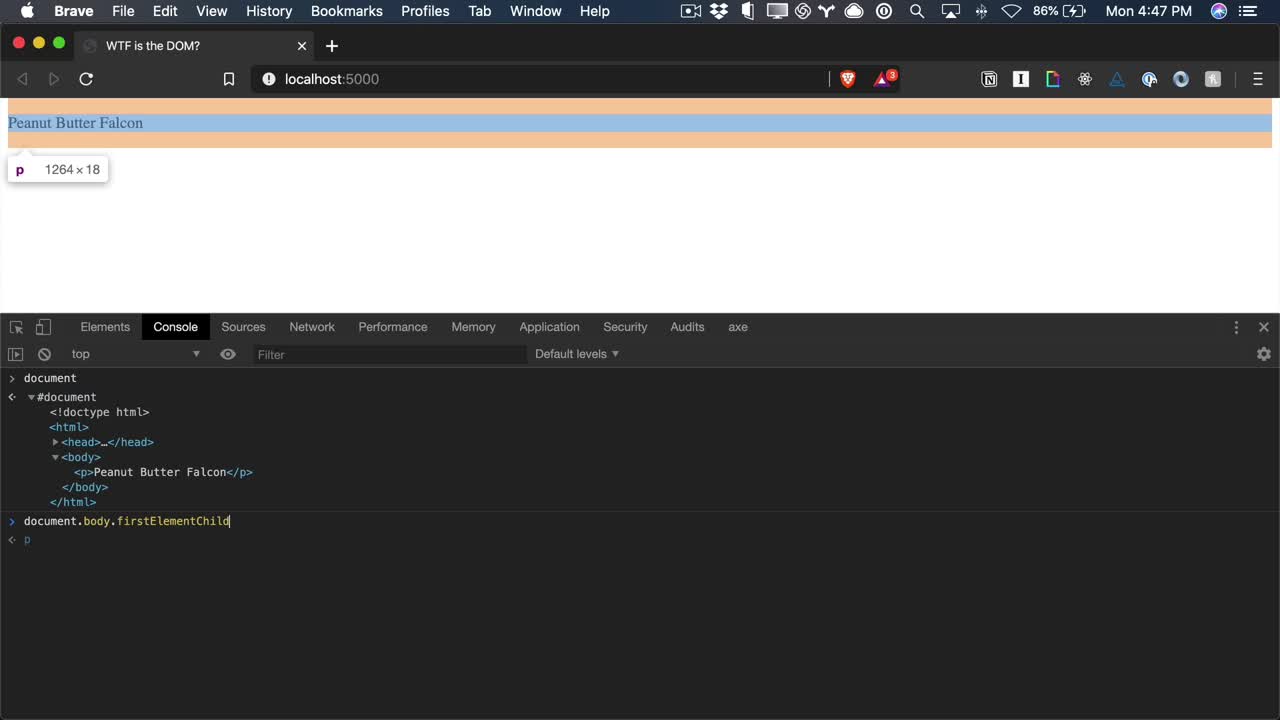Open DevTools three-dot customize menu
Viewport: 1280px width, 720px height.
pyautogui.click(x=1236, y=327)
